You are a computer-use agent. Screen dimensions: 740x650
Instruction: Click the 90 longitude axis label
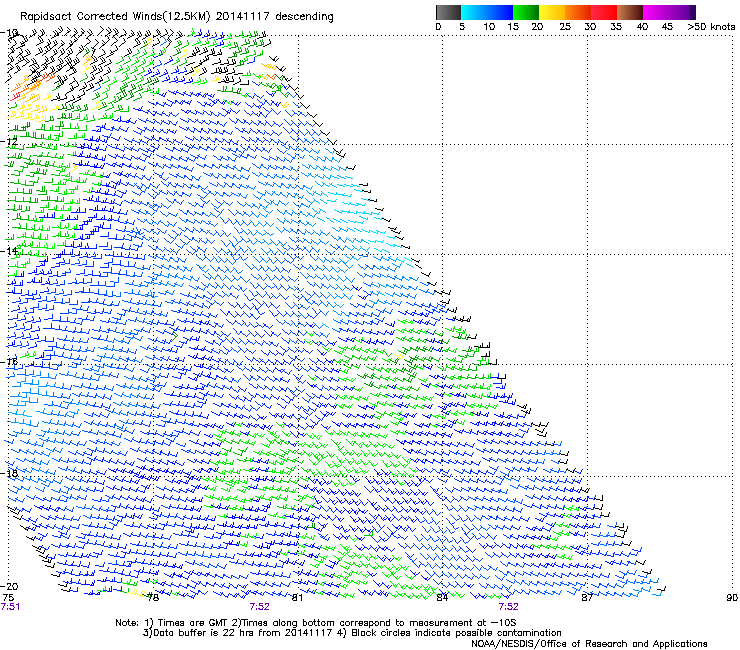pyautogui.click(x=732, y=598)
